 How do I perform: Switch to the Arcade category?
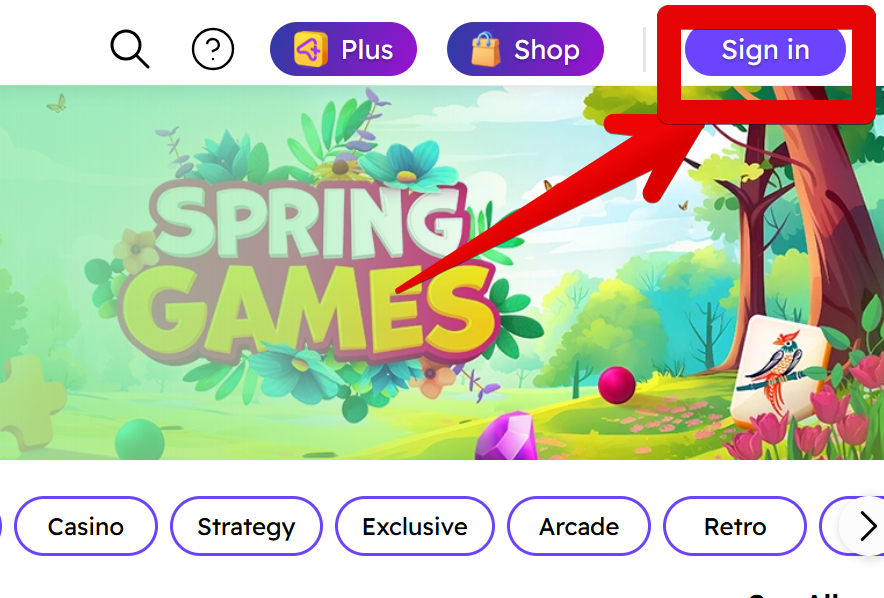tap(579, 526)
